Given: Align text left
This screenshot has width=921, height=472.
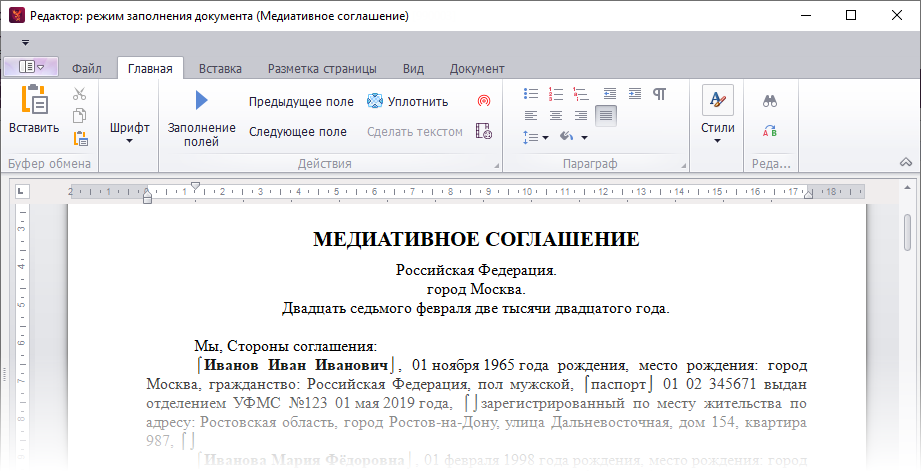Looking at the screenshot, I should 531,116.
